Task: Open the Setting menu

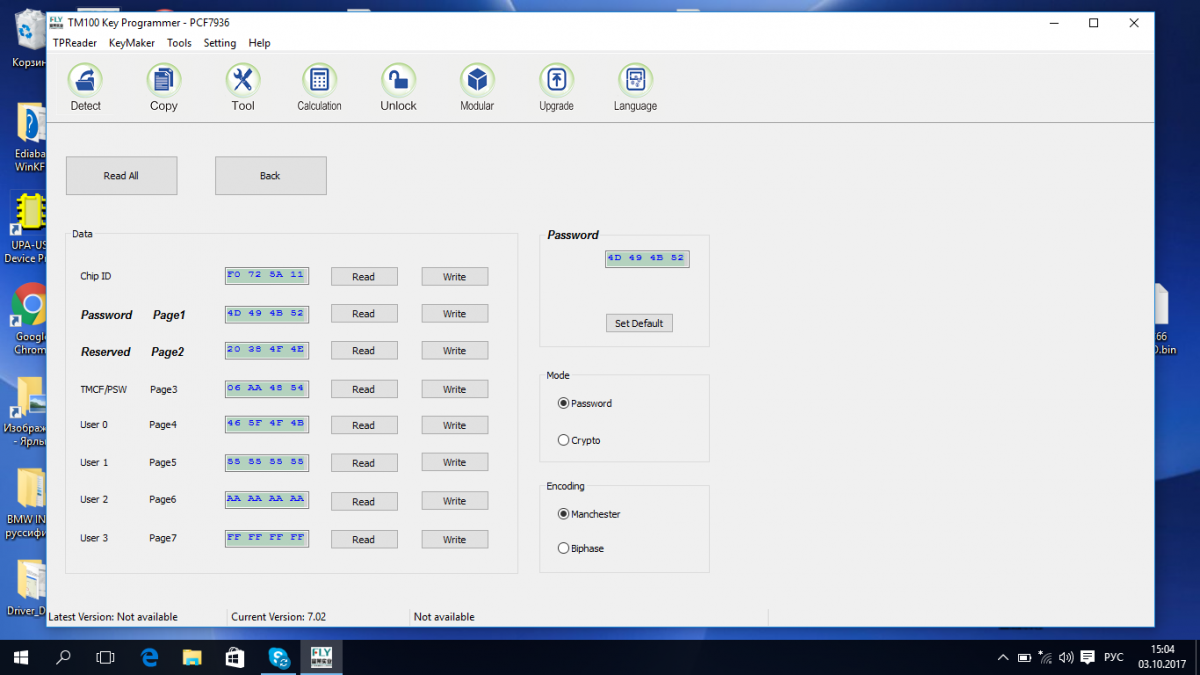Action: click(219, 43)
